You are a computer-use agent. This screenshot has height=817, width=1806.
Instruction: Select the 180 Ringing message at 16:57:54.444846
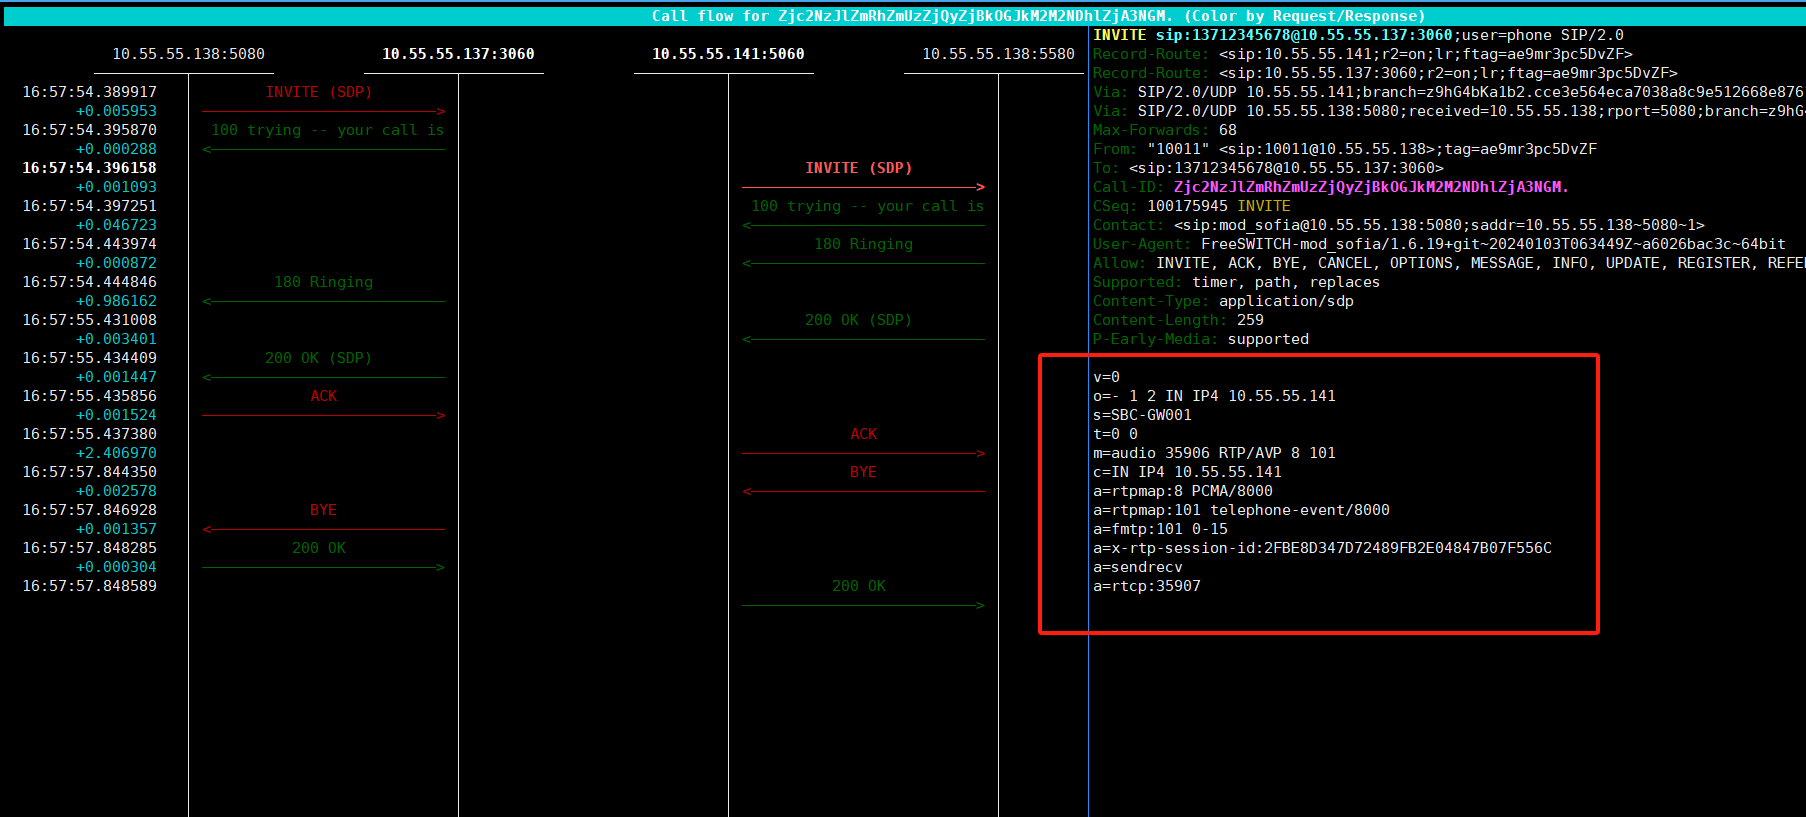(323, 282)
